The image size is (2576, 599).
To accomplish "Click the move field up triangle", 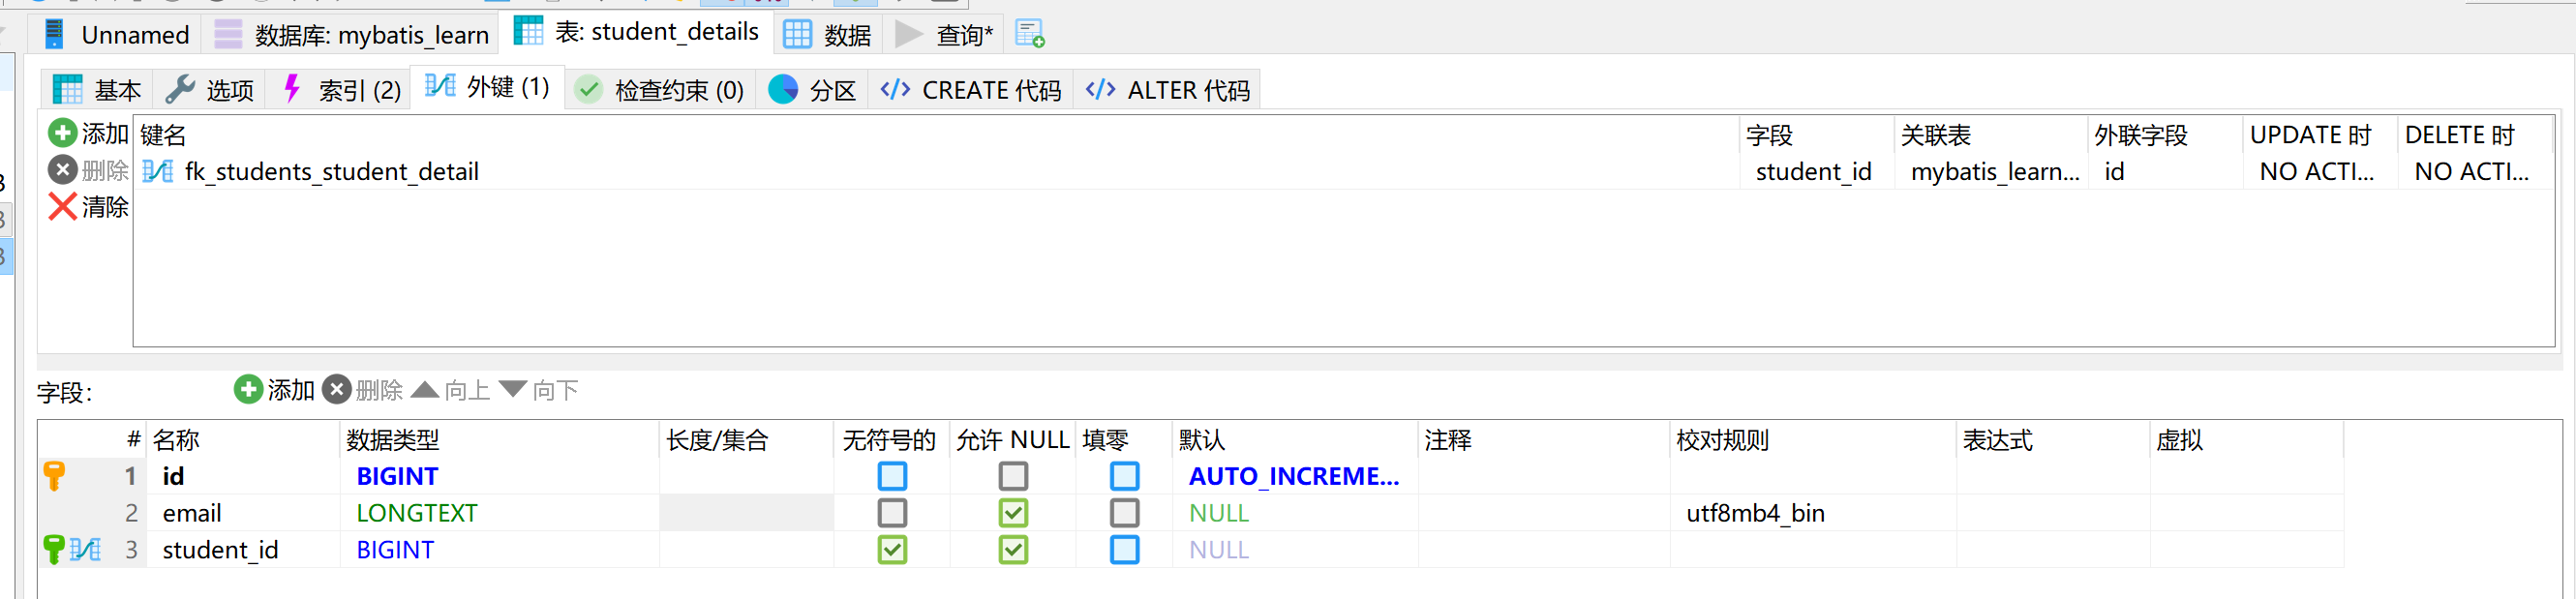I will (425, 389).
